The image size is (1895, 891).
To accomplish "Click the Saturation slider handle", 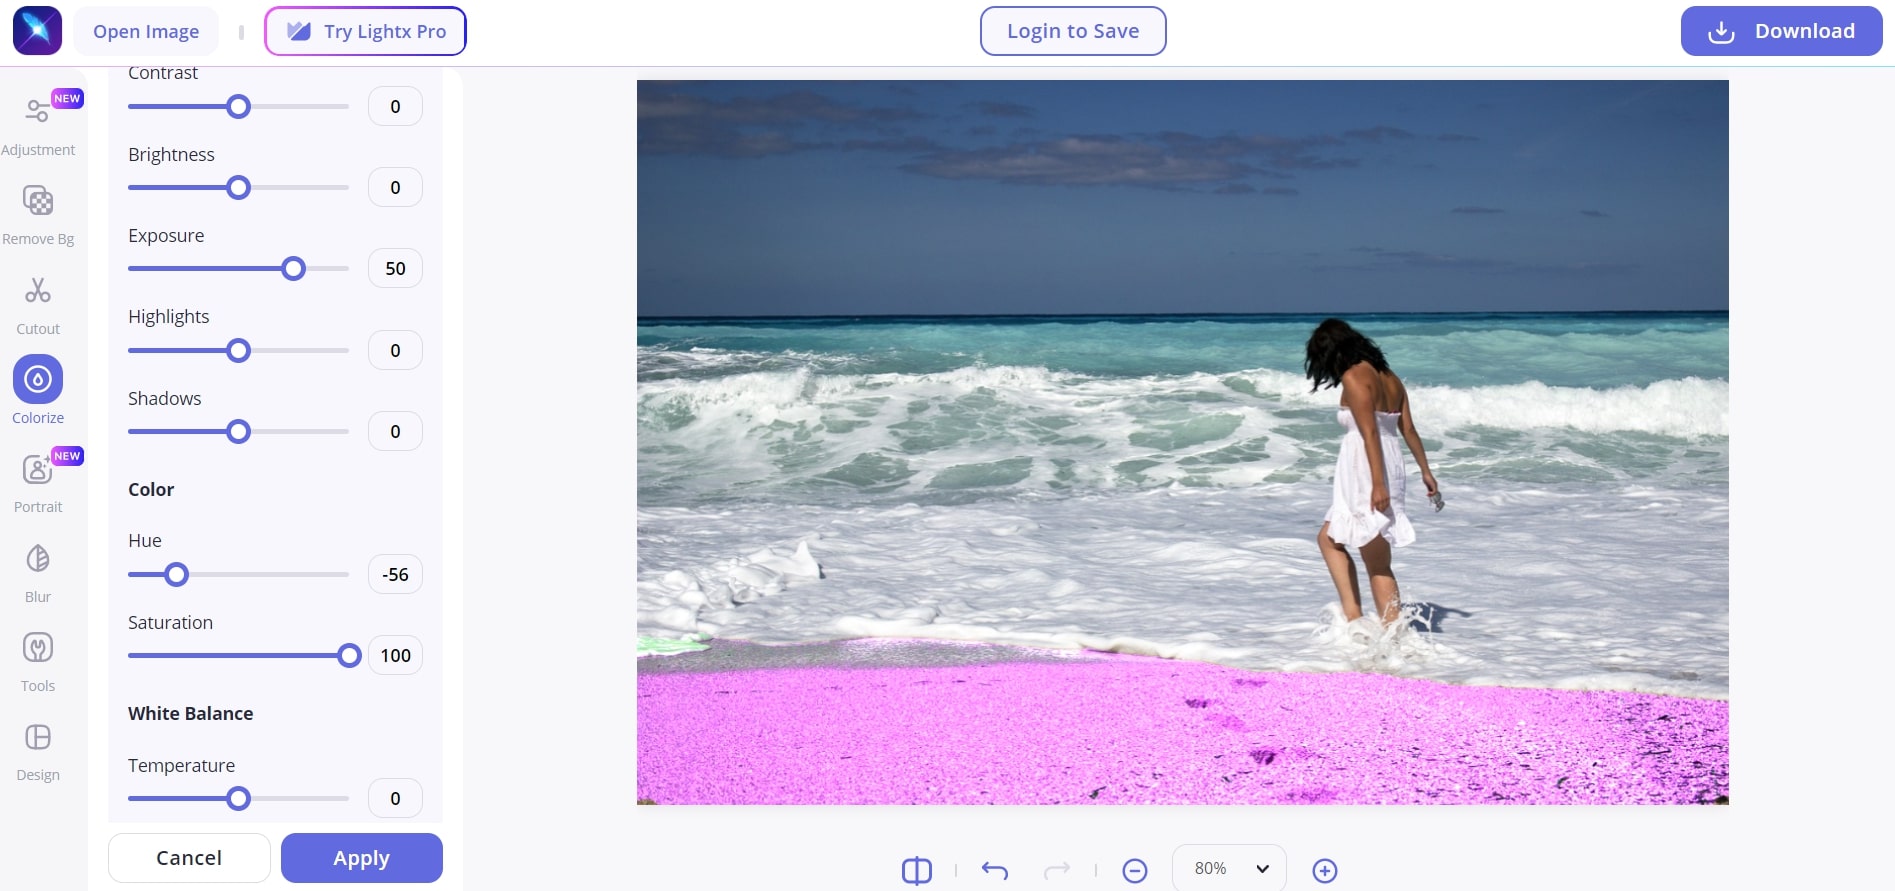I will tap(349, 656).
